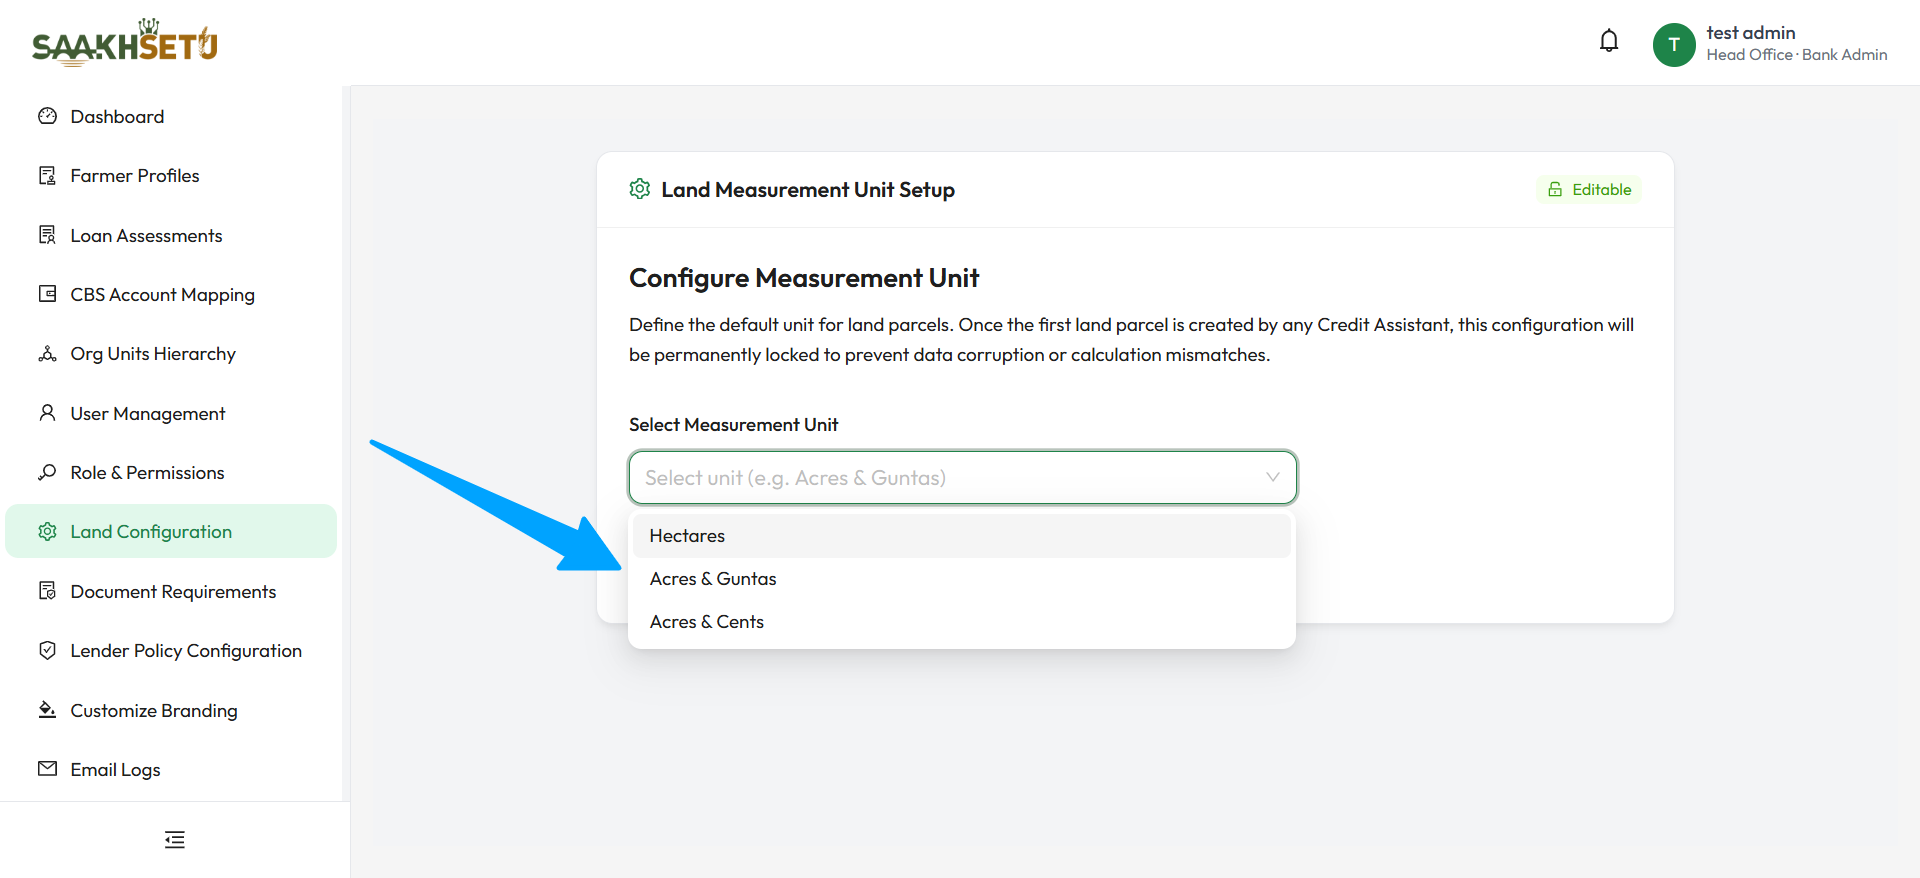Click the Loan Assessments sidebar icon
Screen dimensions: 1920x878
(47, 235)
